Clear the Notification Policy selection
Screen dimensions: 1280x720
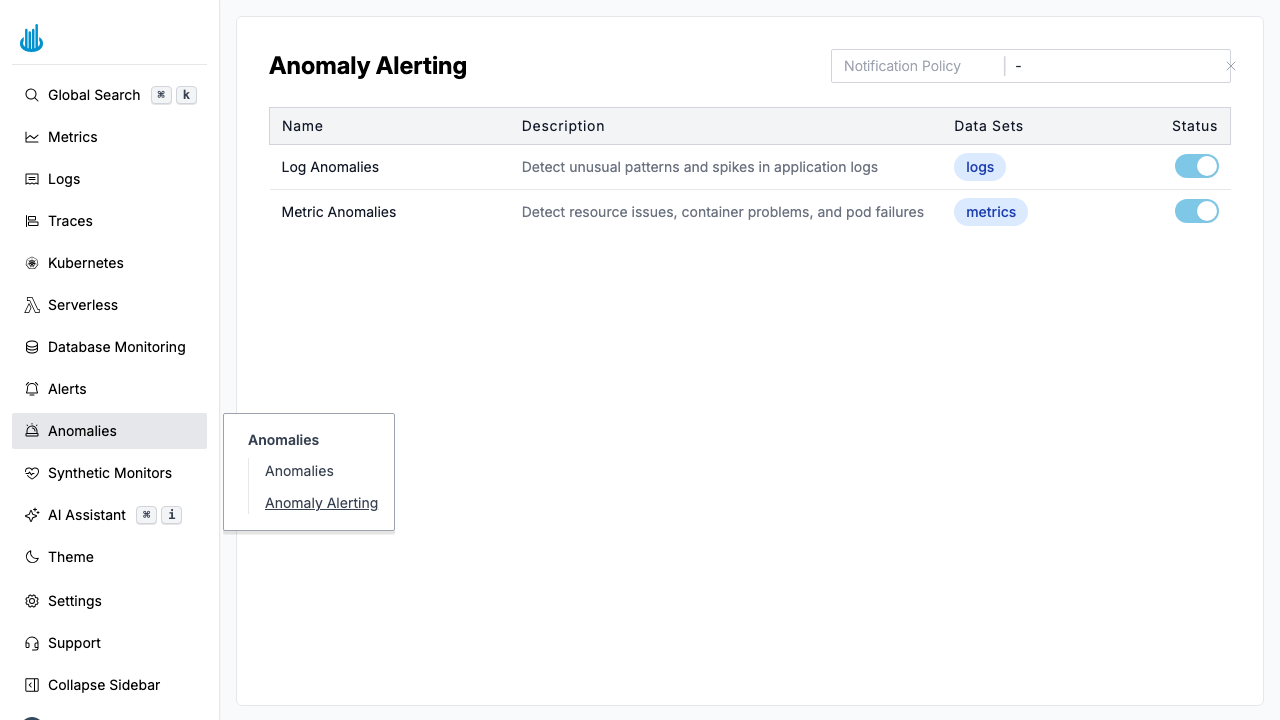[1230, 66]
